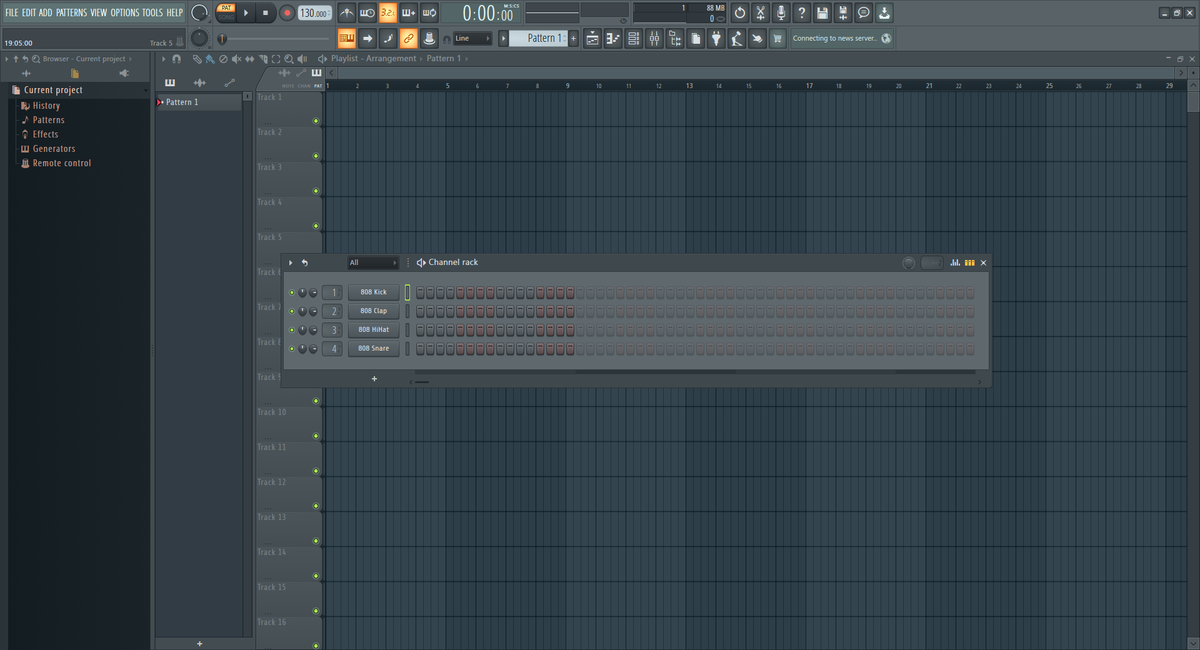1200x650 pixels.
Task: Open the plugin picker plug icon
Action: tap(716, 38)
